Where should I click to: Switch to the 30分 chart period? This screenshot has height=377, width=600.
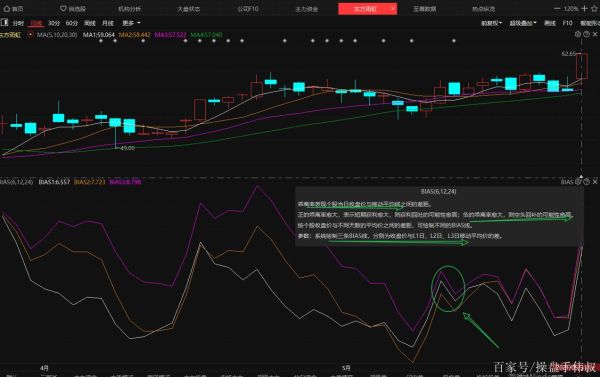(x=54, y=23)
